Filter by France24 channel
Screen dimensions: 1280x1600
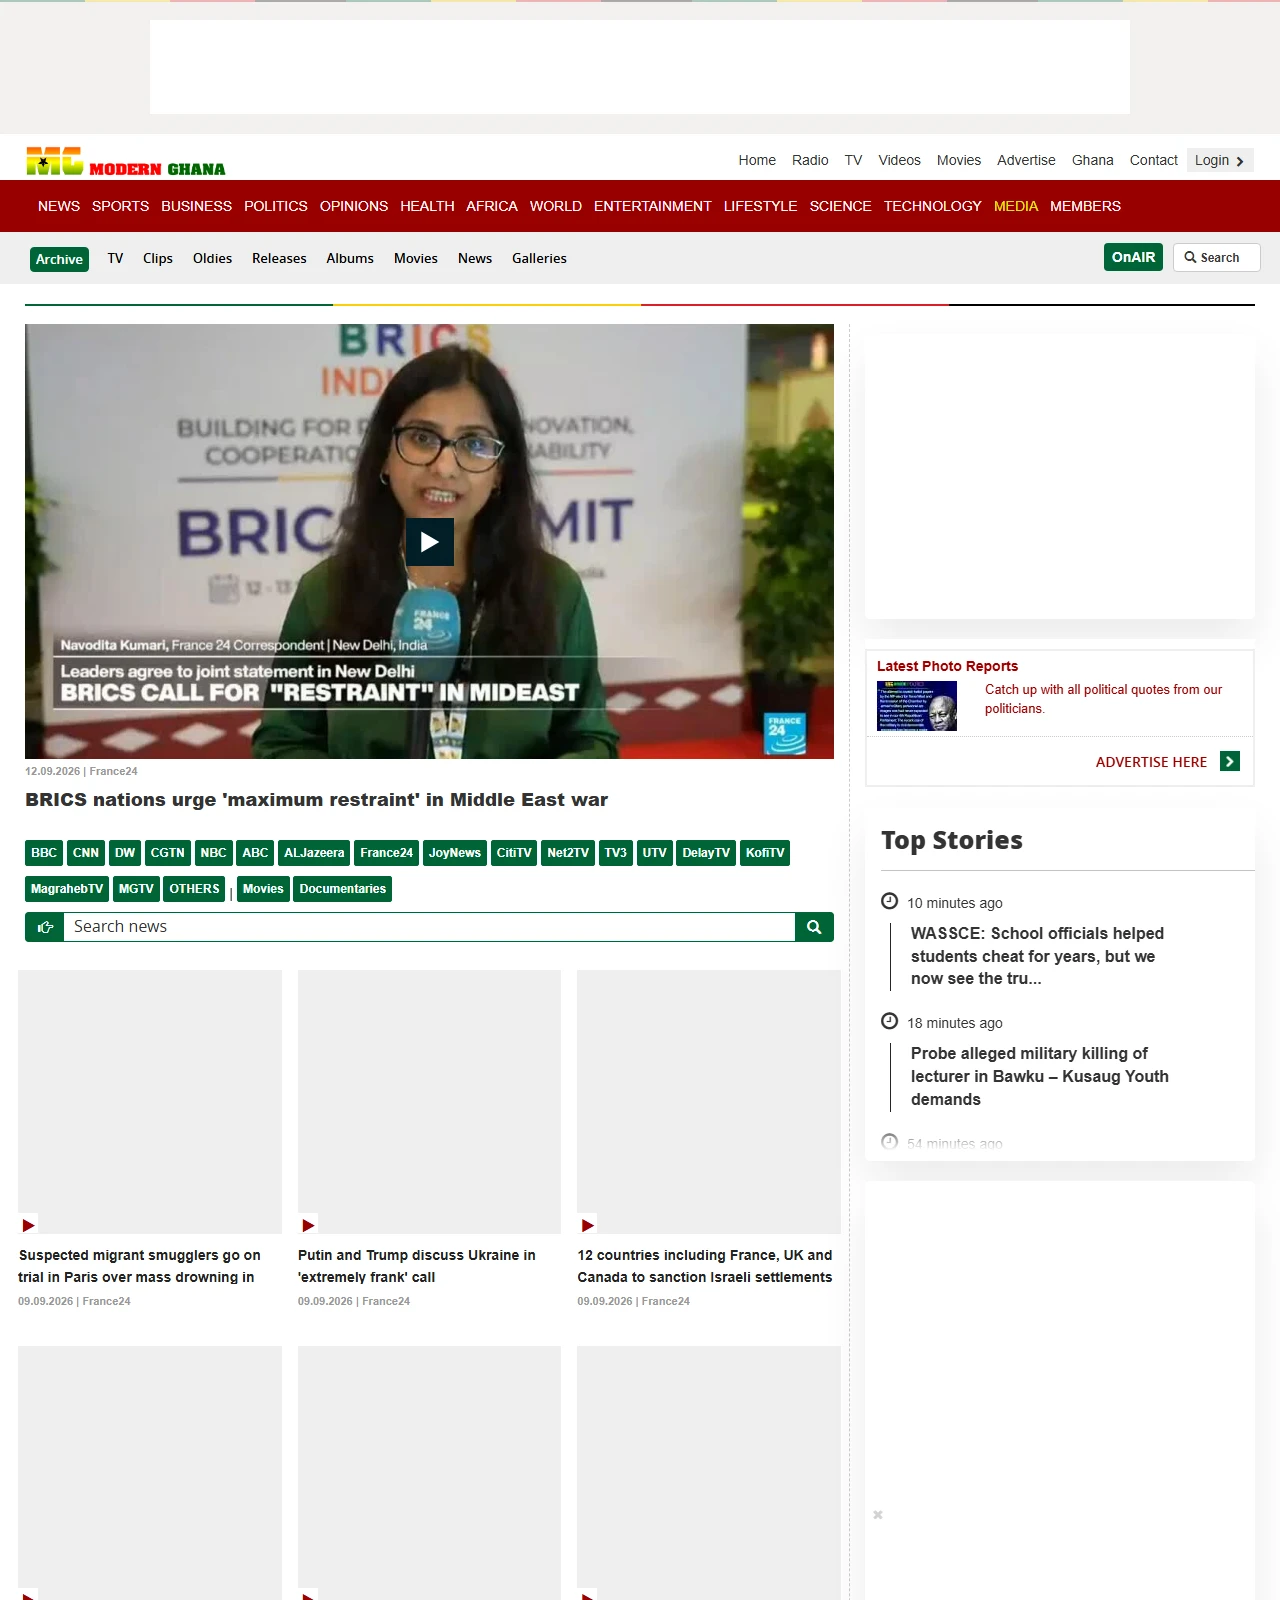pyautogui.click(x=386, y=853)
